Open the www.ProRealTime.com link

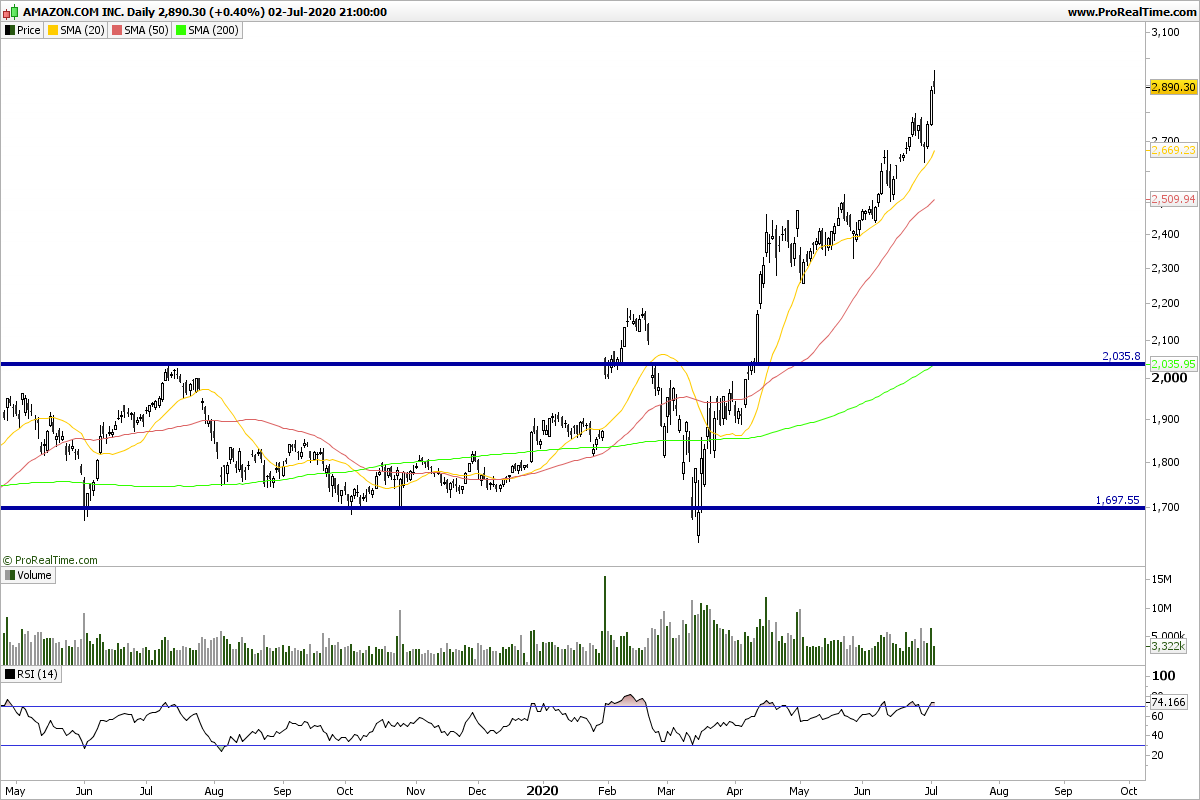click(x=1131, y=13)
